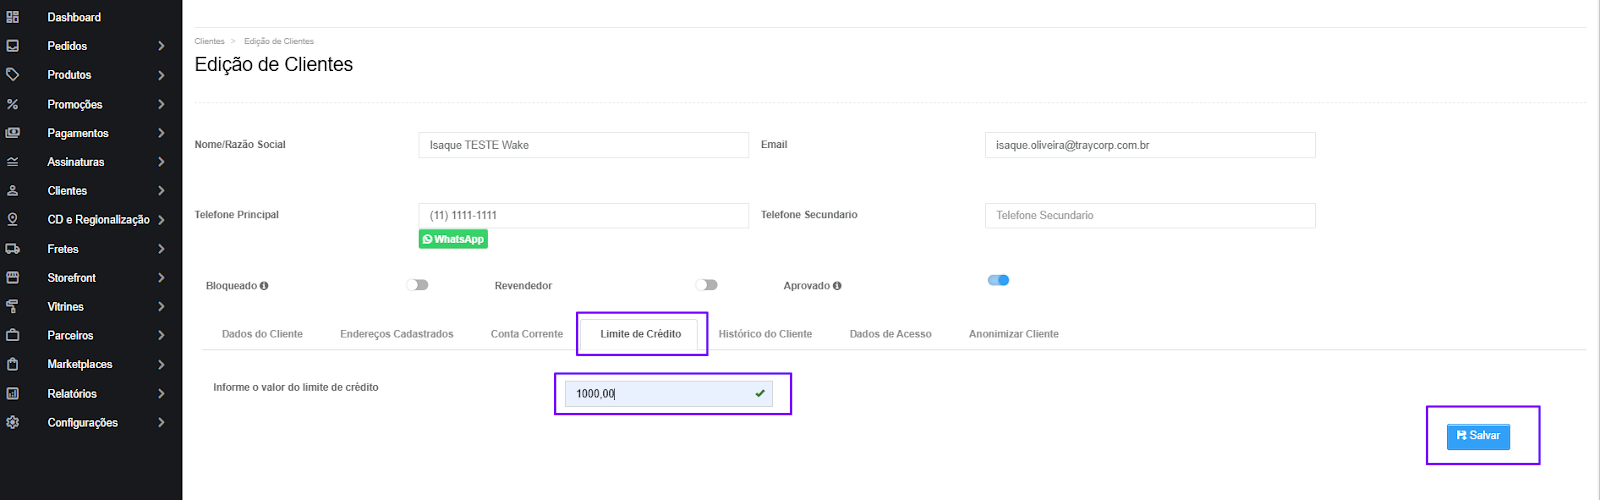Click the Salvar button
The width and height of the screenshot is (1600, 500).
pyautogui.click(x=1478, y=436)
